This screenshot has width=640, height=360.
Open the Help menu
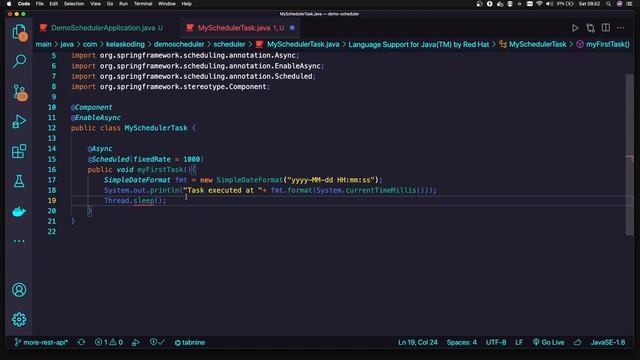pyautogui.click(x=187, y=4)
